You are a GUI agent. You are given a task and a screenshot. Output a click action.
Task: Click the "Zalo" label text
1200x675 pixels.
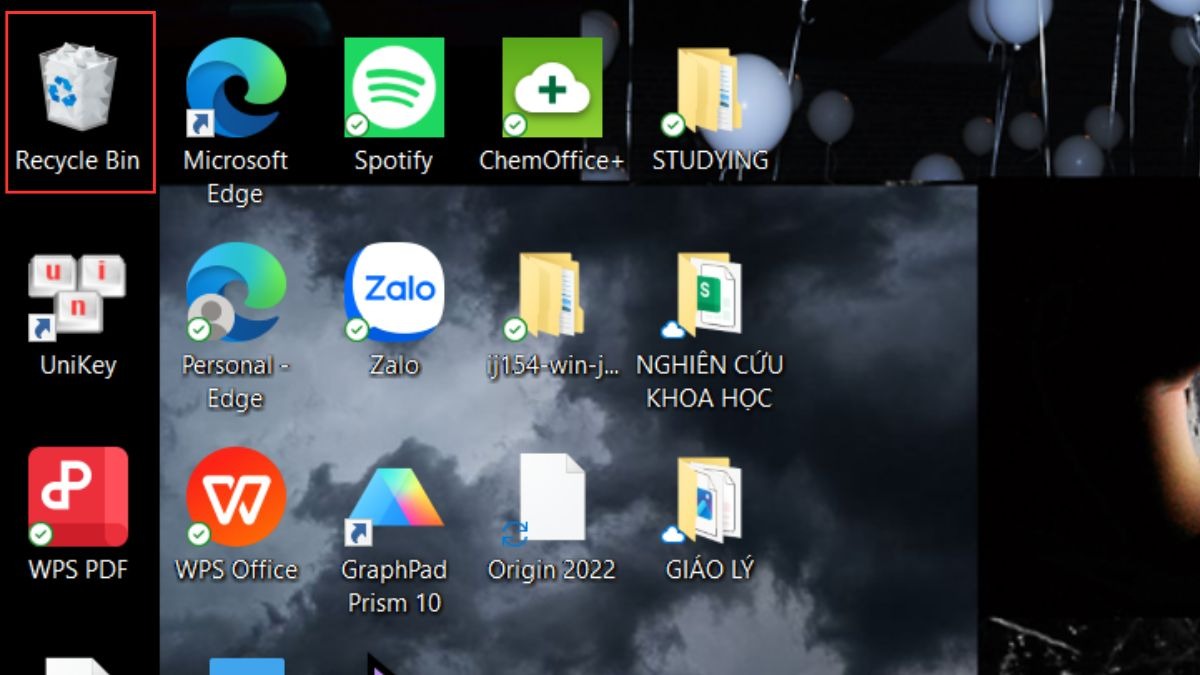tap(394, 366)
